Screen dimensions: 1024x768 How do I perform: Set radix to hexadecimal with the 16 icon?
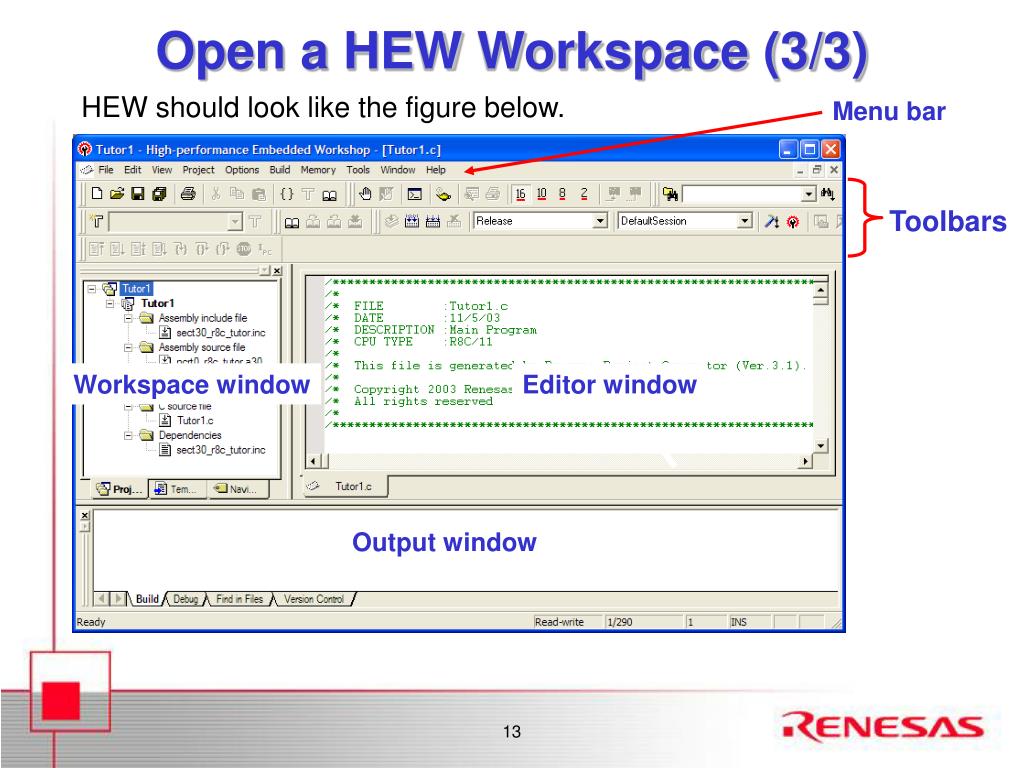(x=520, y=194)
